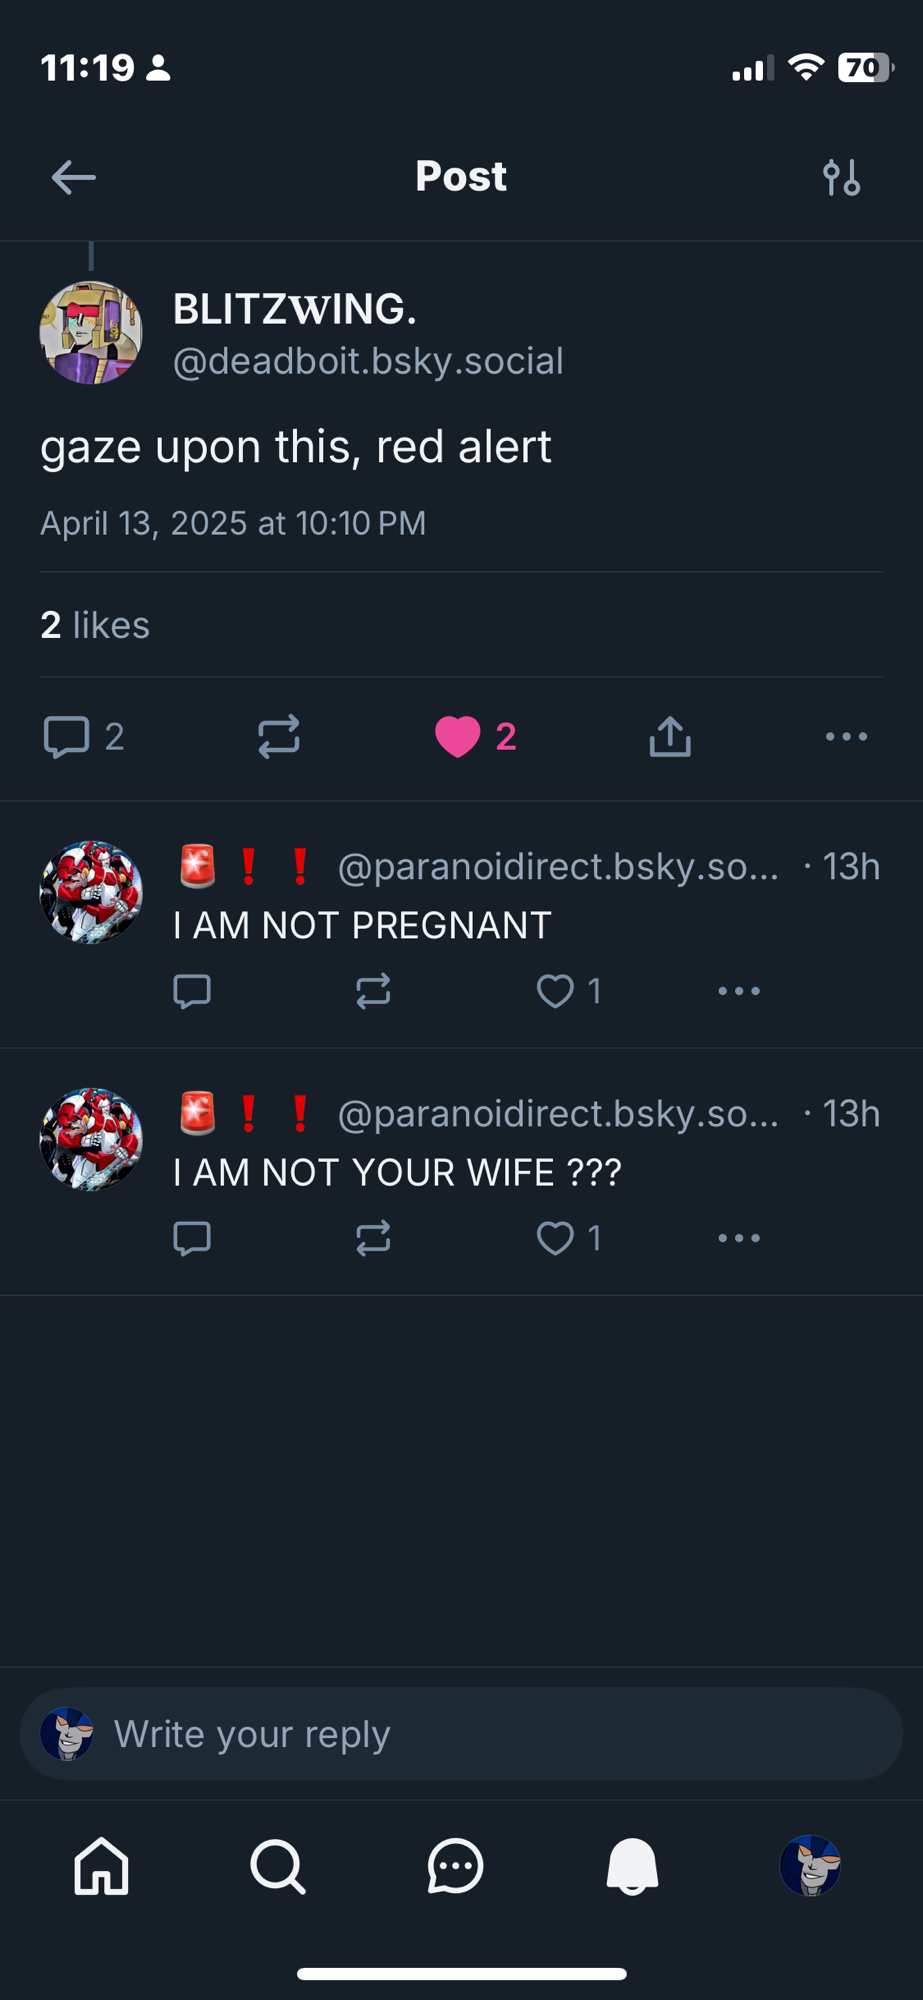Unlike the main post's pink heart

(x=458, y=737)
